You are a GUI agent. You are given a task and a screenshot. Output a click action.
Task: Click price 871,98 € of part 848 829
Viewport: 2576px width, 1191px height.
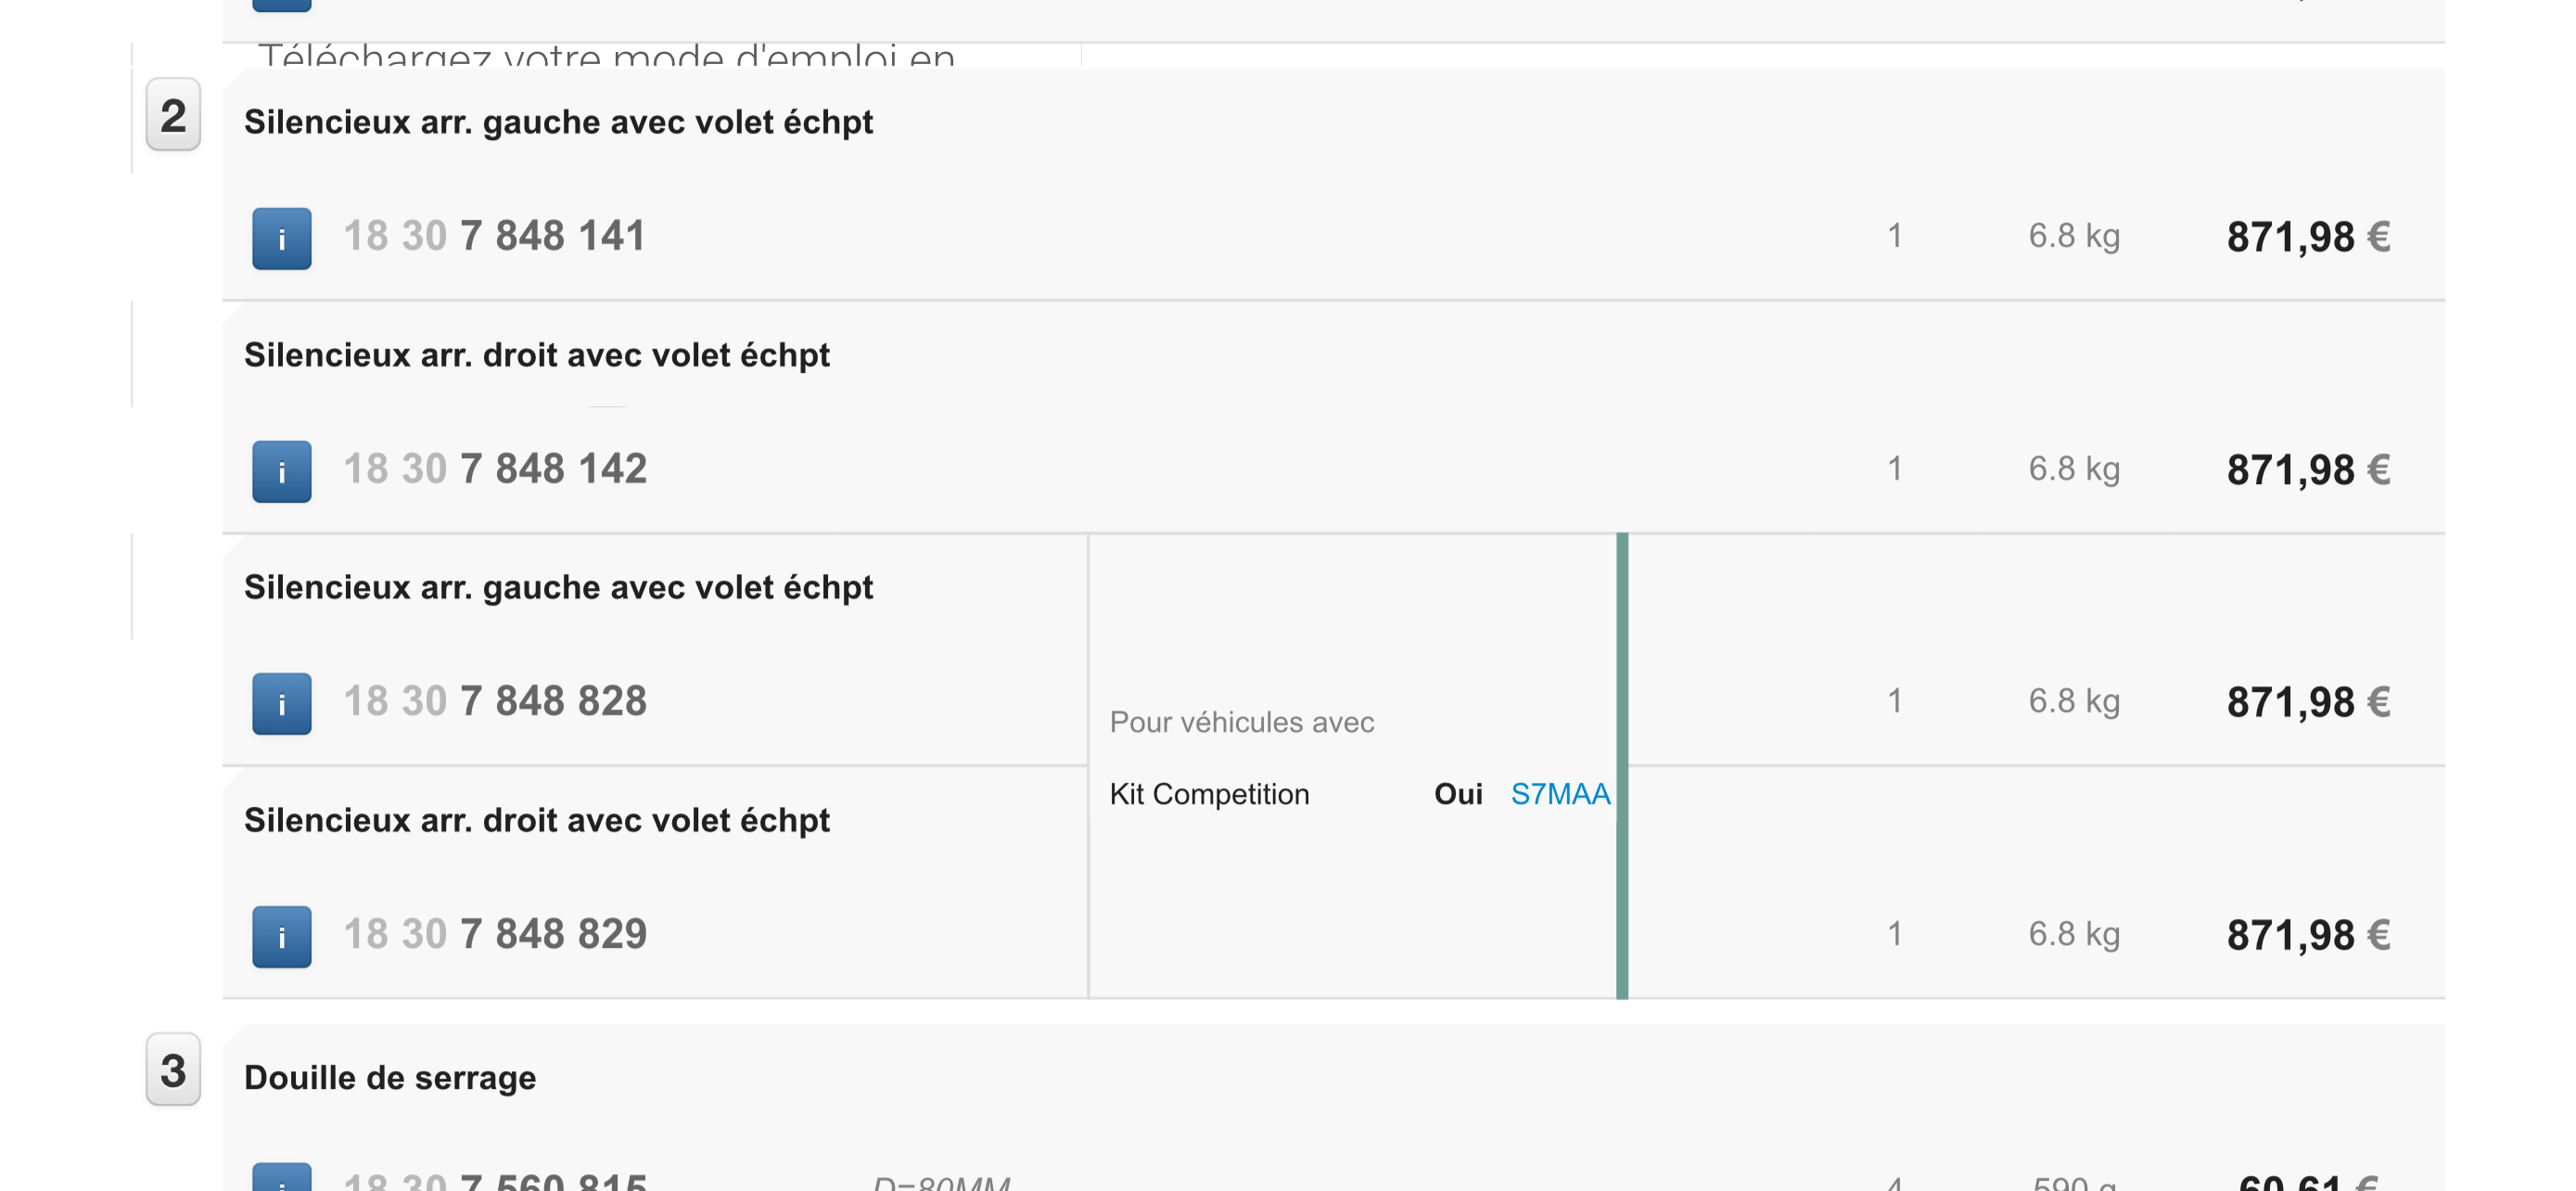2308,936
